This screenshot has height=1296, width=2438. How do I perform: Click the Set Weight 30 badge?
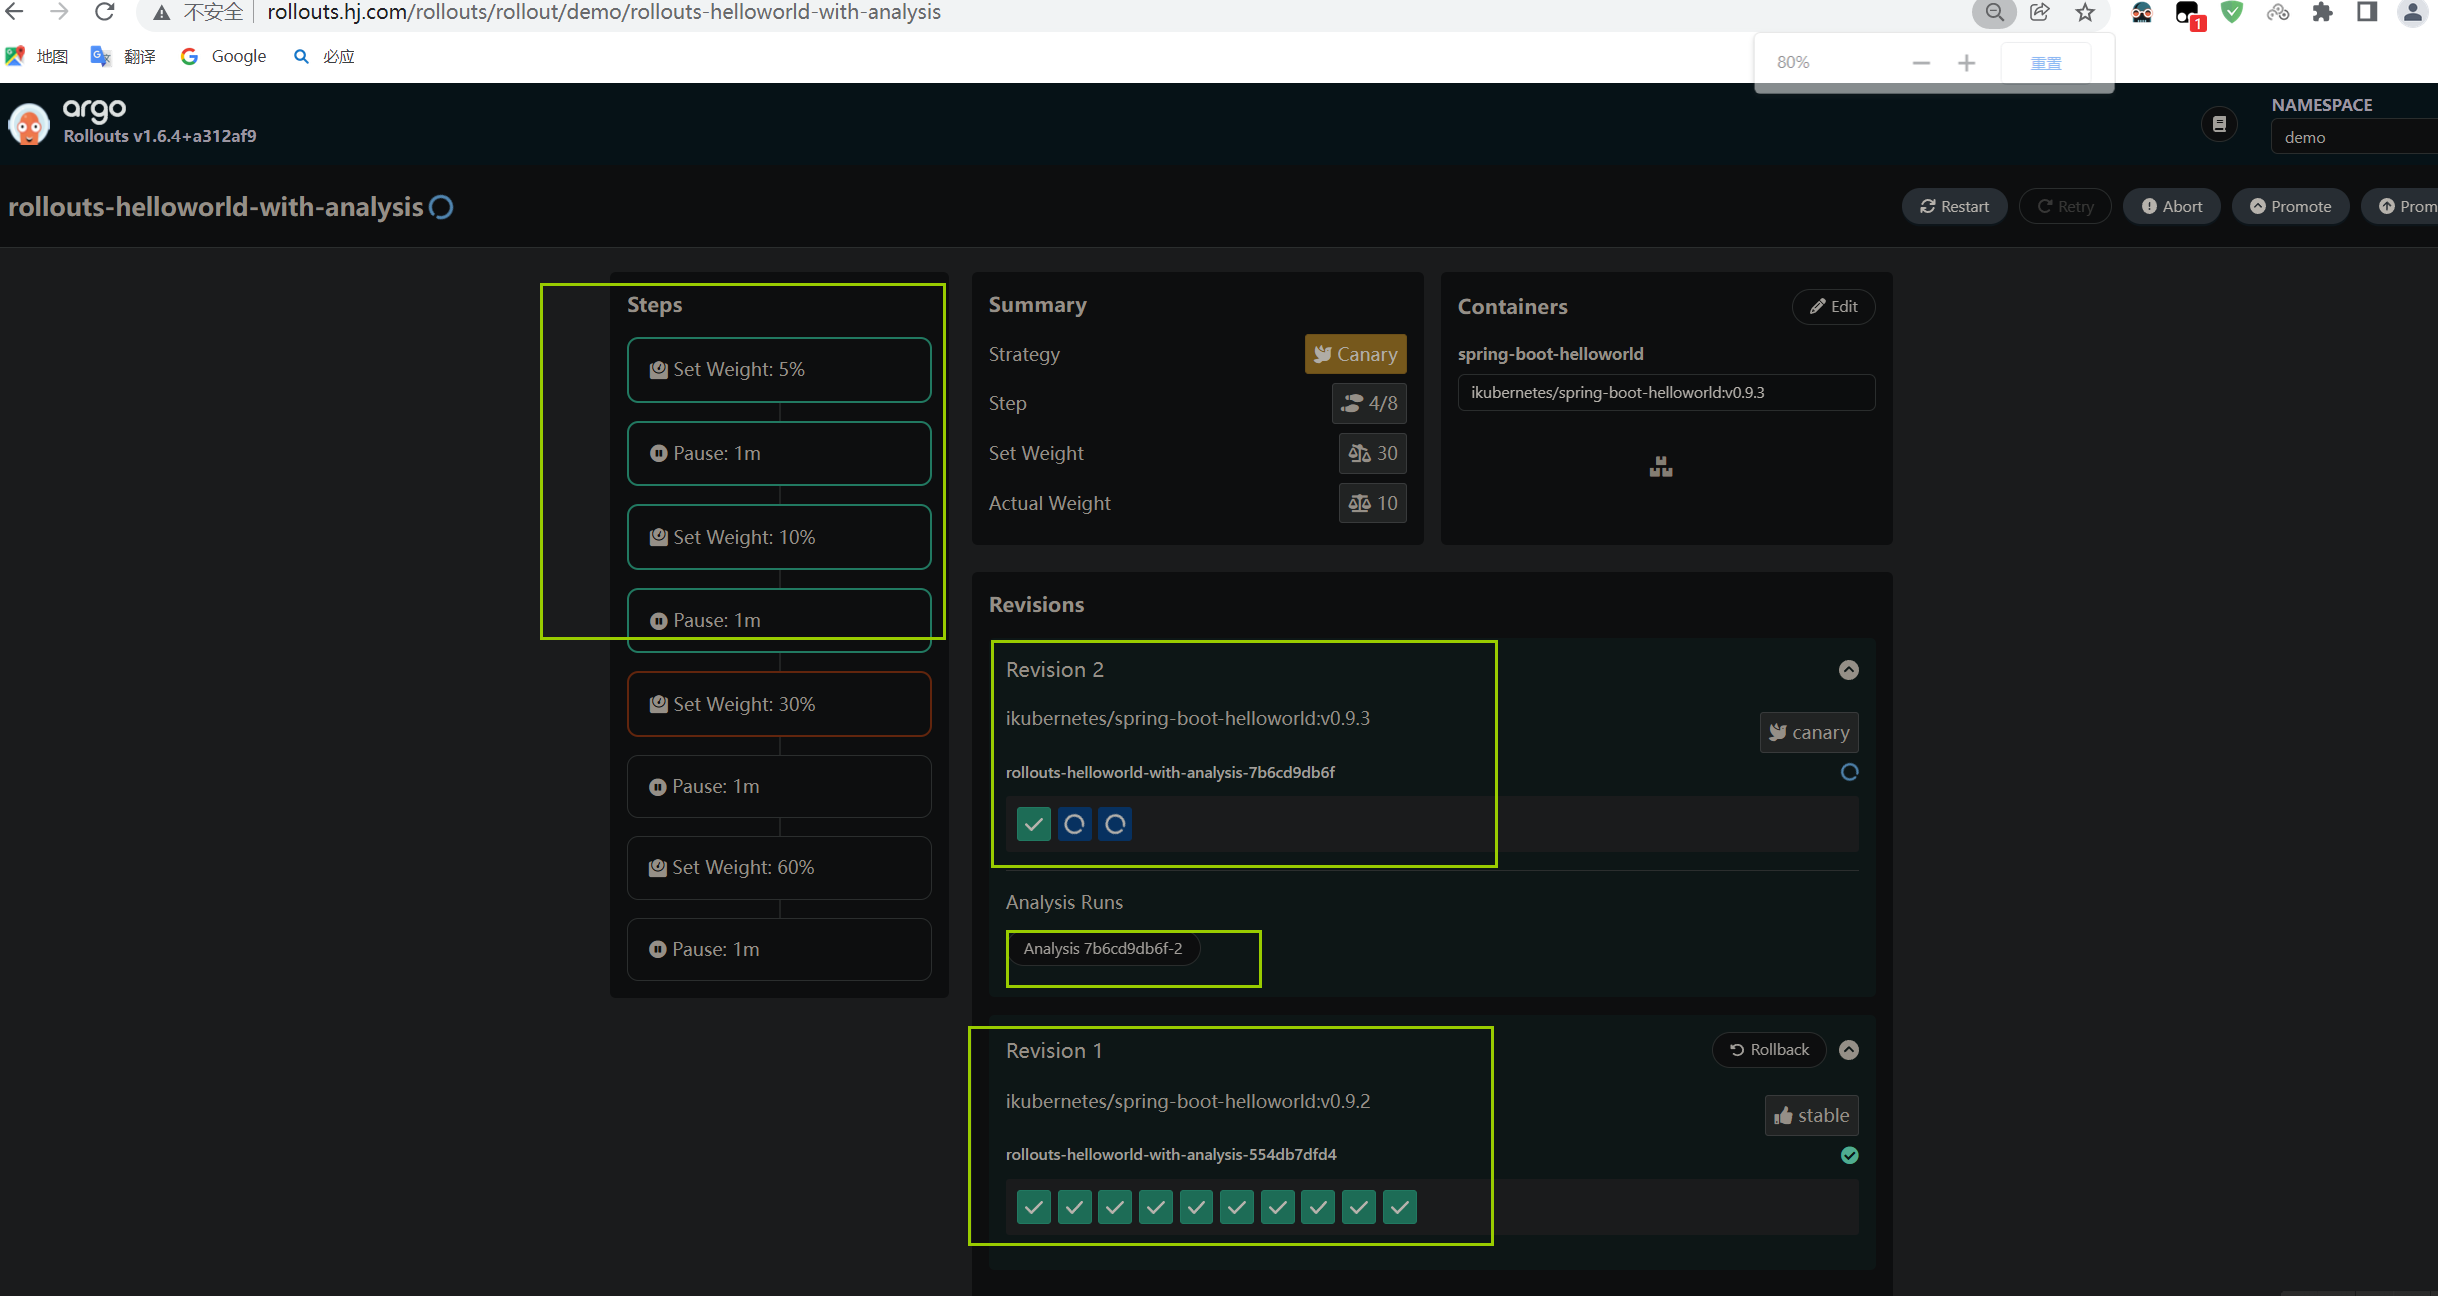[1372, 453]
